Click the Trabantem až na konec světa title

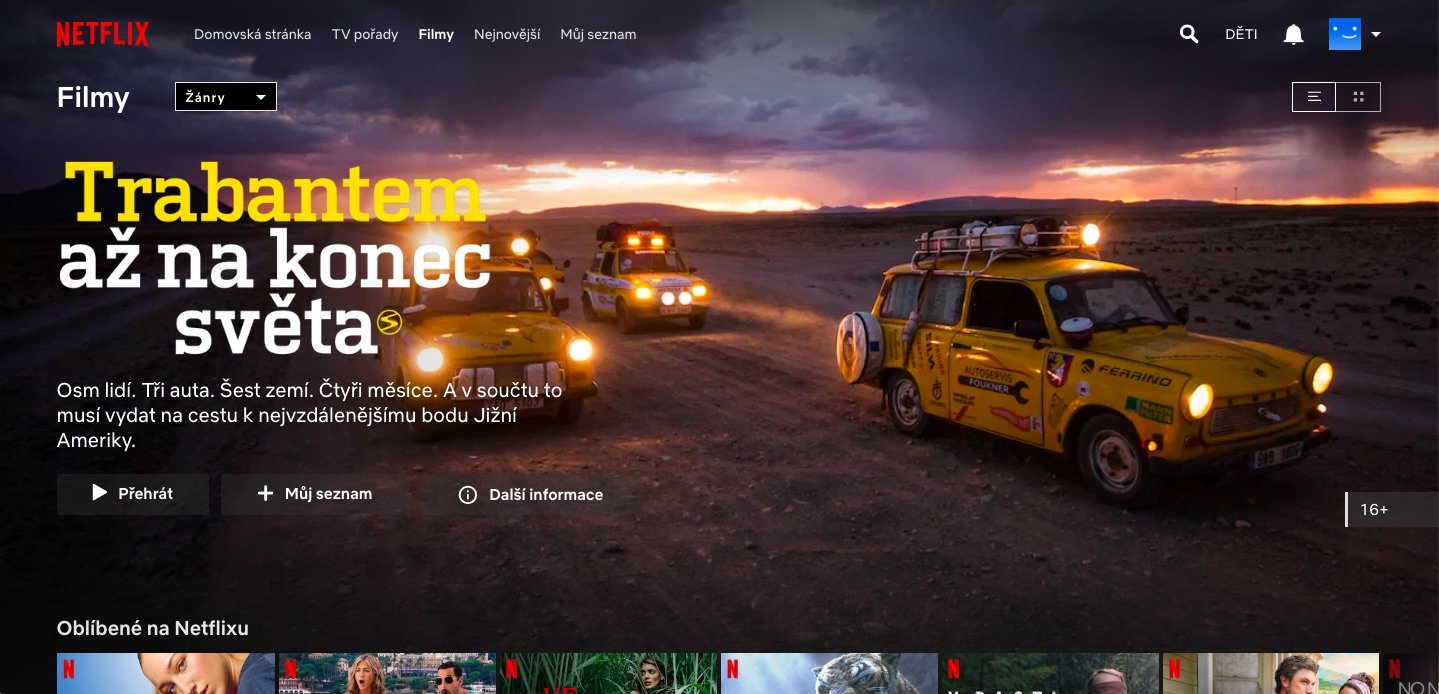pos(275,258)
